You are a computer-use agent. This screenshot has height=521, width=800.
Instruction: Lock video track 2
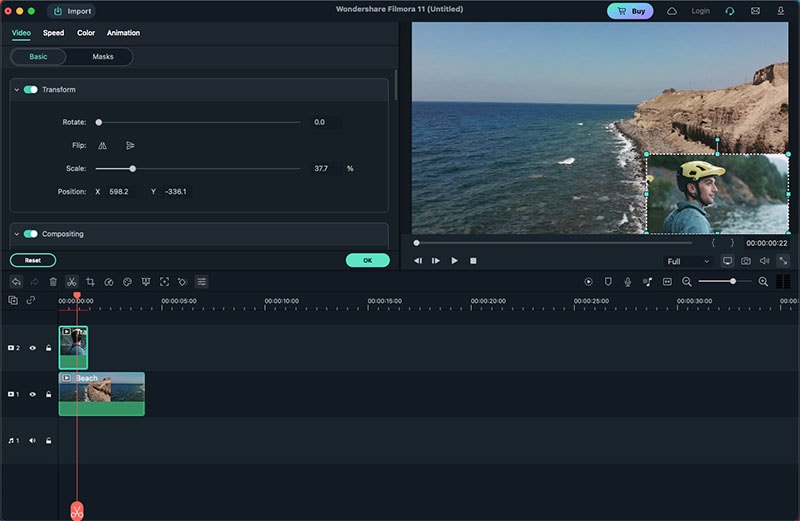tap(48, 348)
